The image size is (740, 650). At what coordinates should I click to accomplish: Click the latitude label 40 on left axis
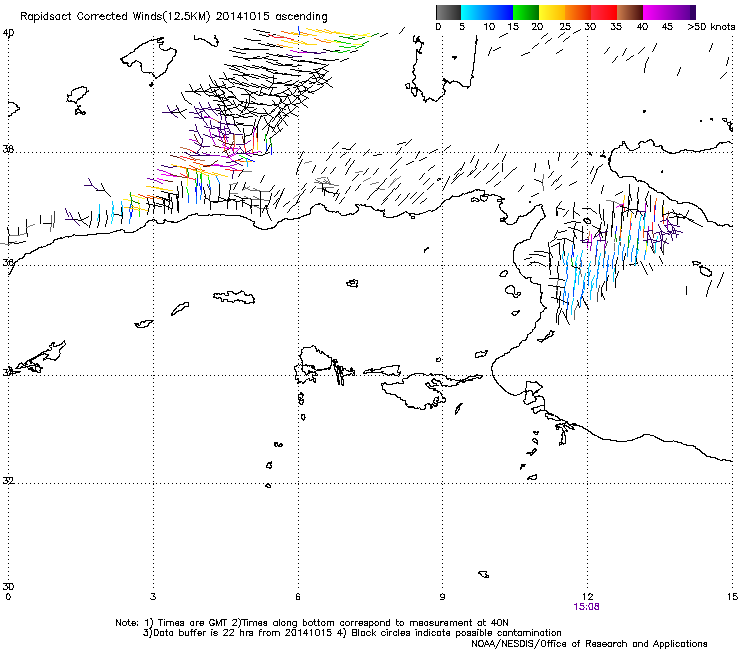click(x=8, y=33)
